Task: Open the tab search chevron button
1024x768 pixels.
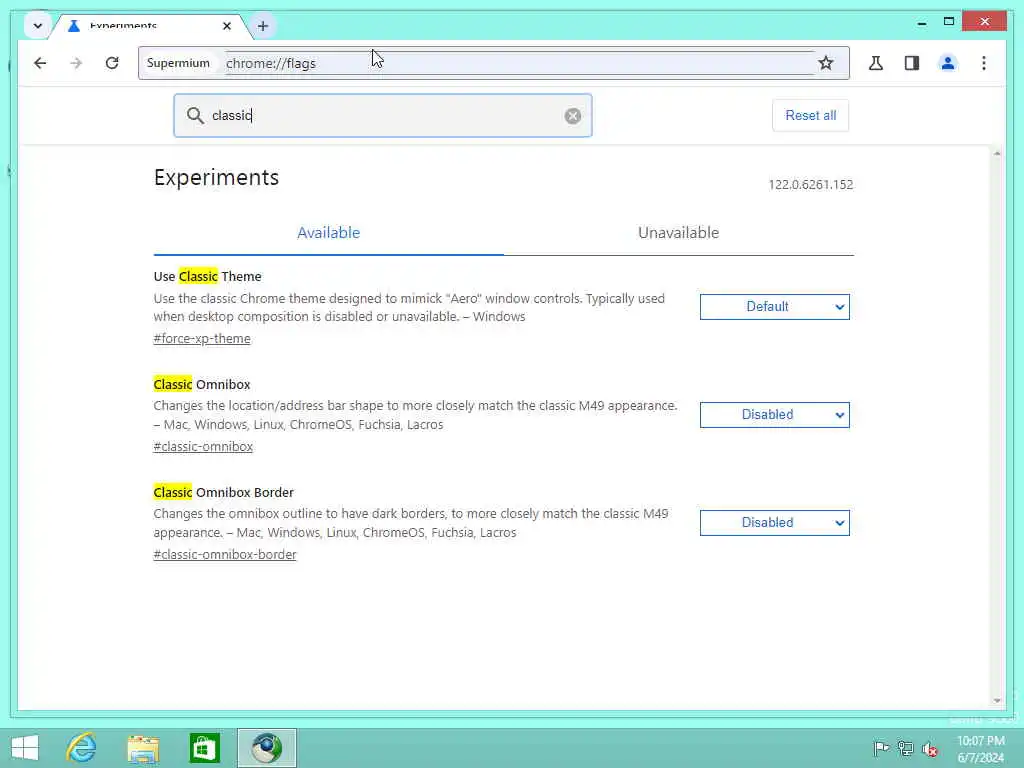Action: click(x=37, y=26)
